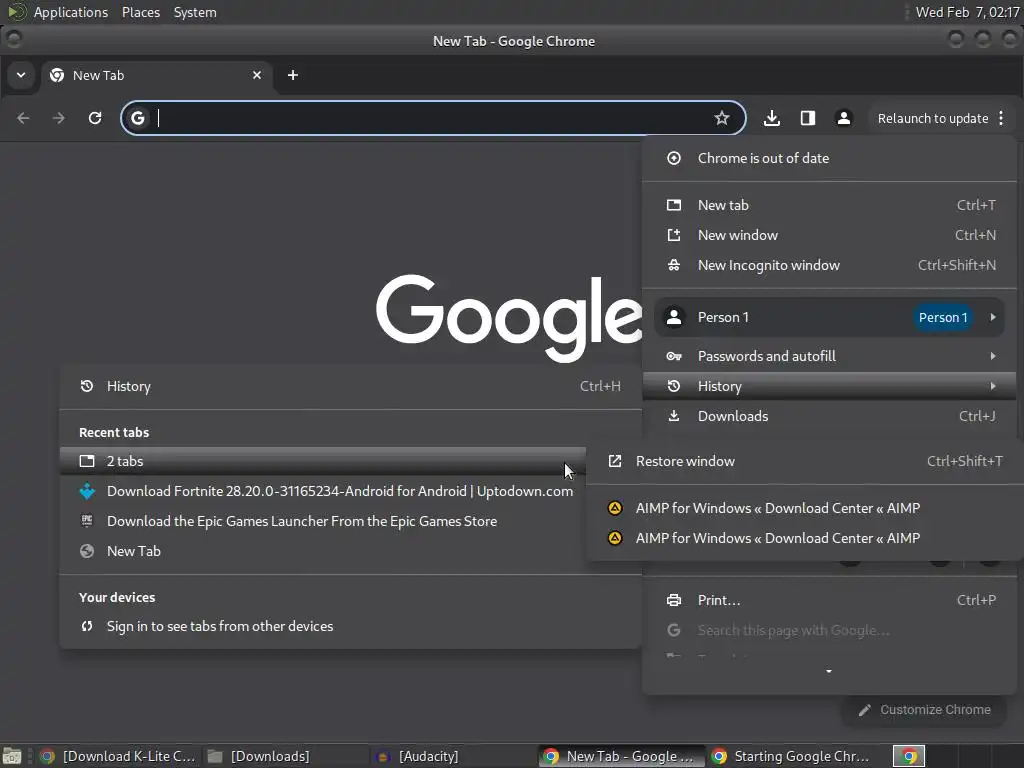Open second AIMP for Windows entry
This screenshot has height=768, width=1024.
[805, 538]
